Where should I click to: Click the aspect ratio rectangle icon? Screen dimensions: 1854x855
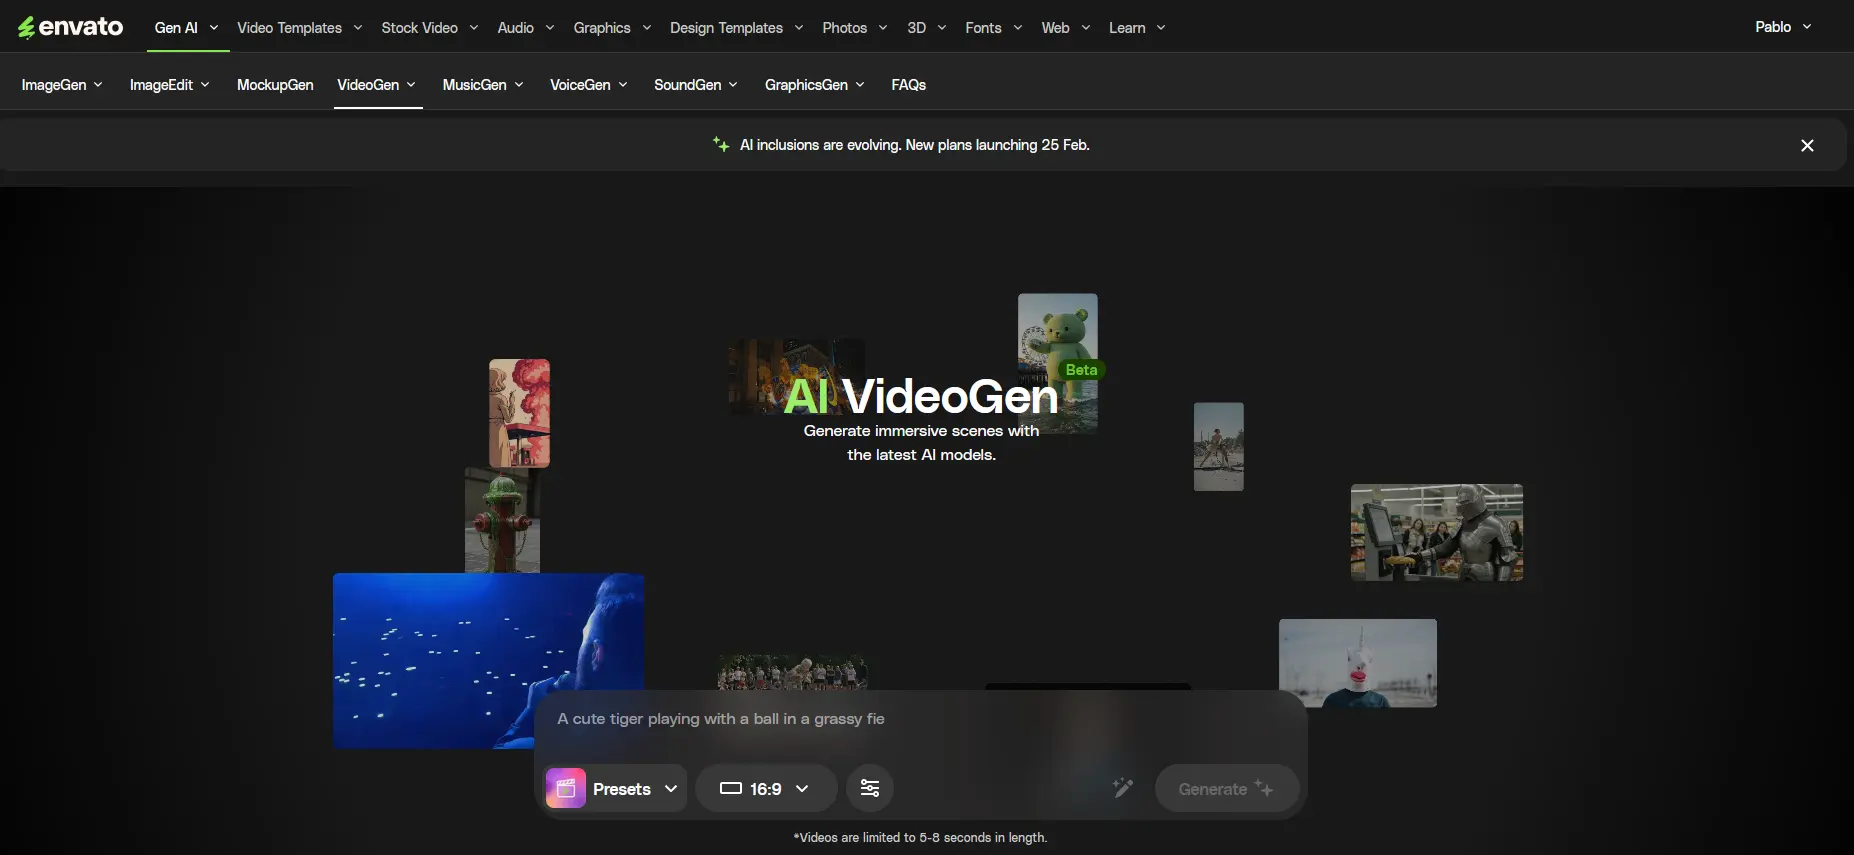[x=731, y=788]
